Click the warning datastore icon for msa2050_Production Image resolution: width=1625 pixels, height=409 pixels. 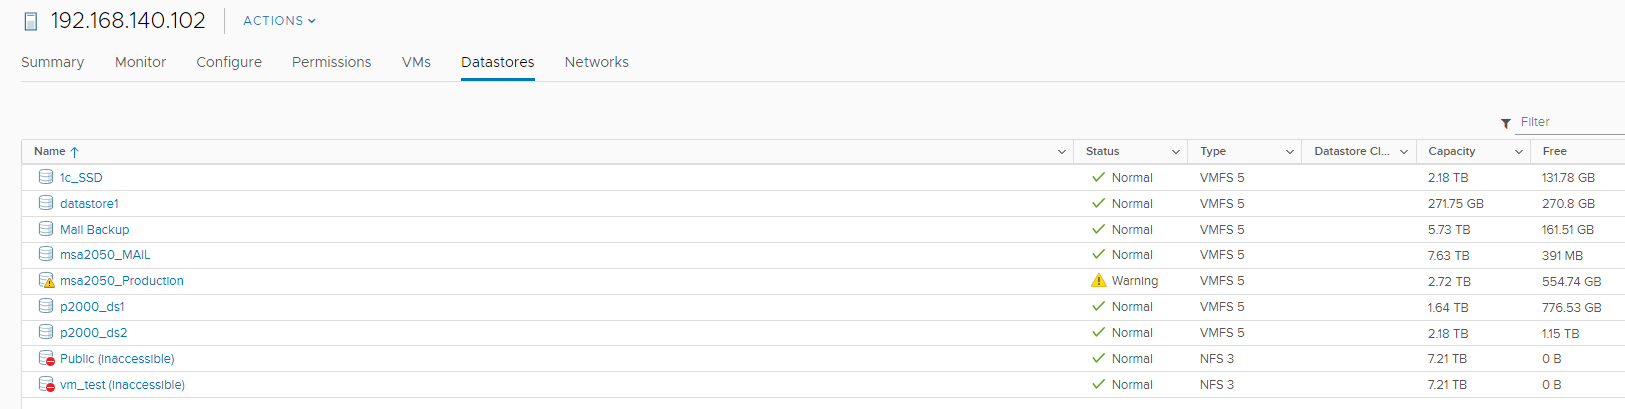click(46, 281)
